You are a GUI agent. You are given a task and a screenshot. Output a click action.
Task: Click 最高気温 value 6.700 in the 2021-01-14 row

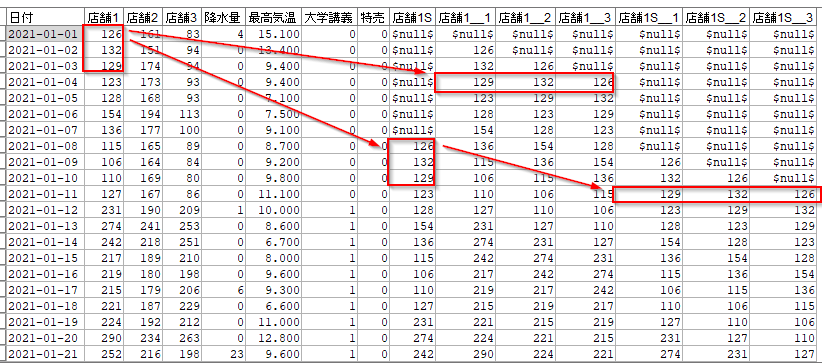click(274, 242)
